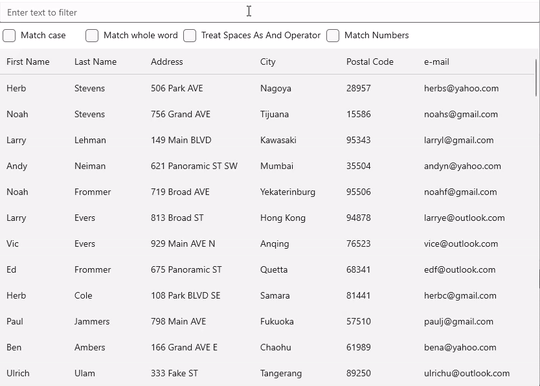Sort by the First Name column header

click(28, 62)
